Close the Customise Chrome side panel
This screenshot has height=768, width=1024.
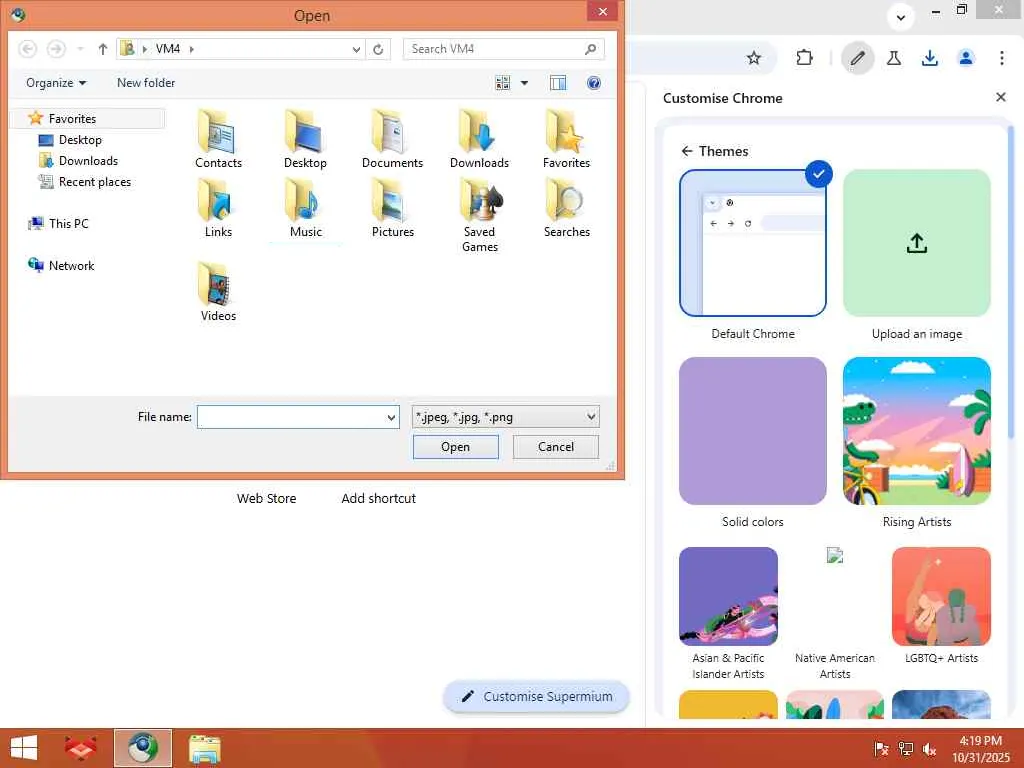[x=1000, y=97]
